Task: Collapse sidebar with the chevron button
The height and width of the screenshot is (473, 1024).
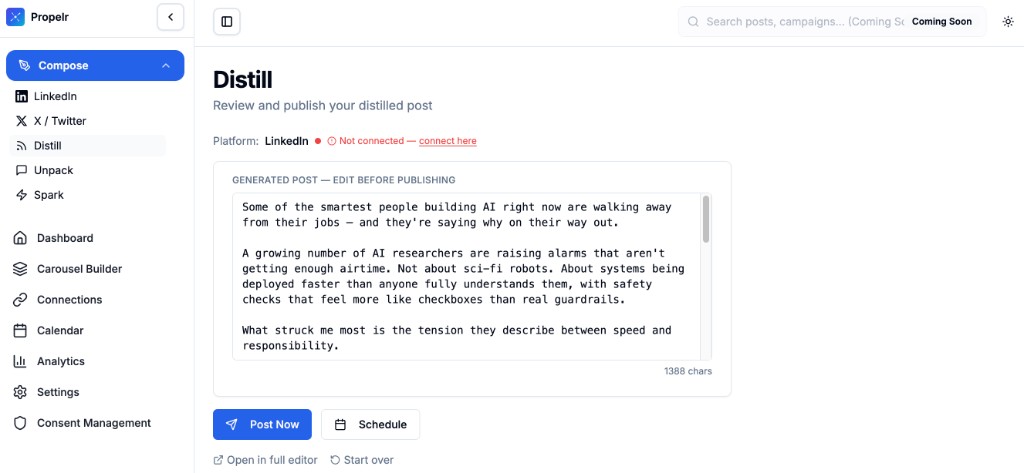Action: (170, 17)
